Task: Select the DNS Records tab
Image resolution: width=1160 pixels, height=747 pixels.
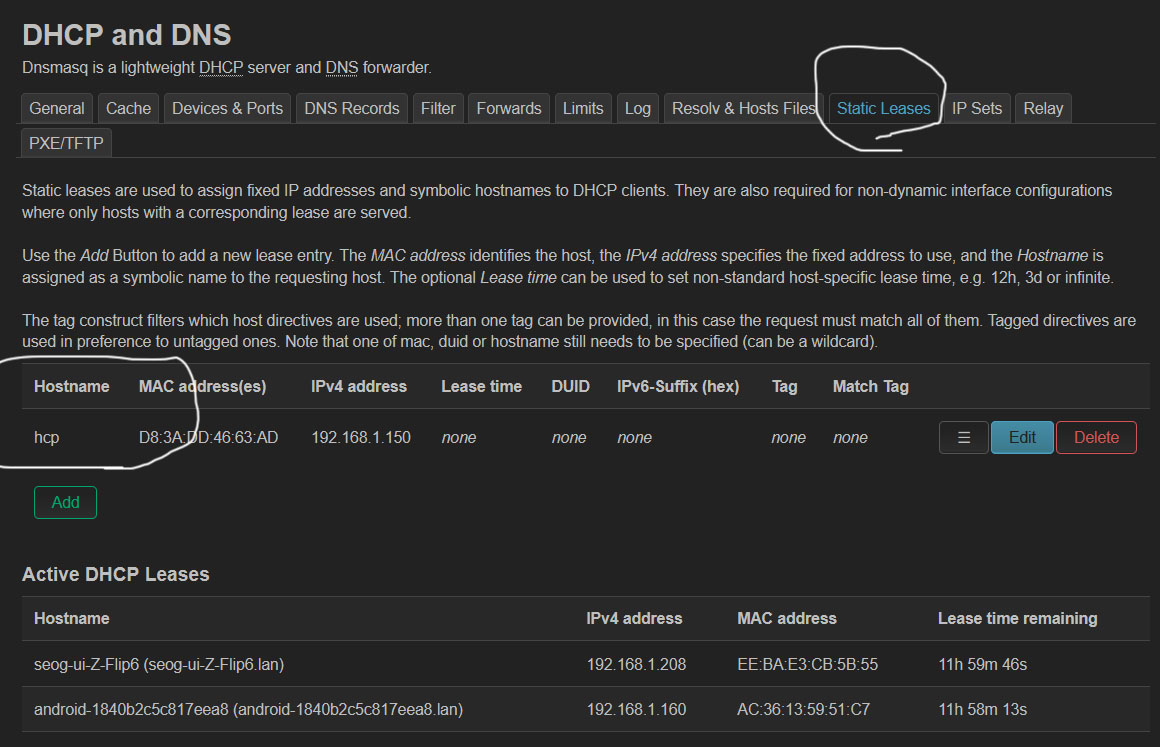Action: (352, 108)
